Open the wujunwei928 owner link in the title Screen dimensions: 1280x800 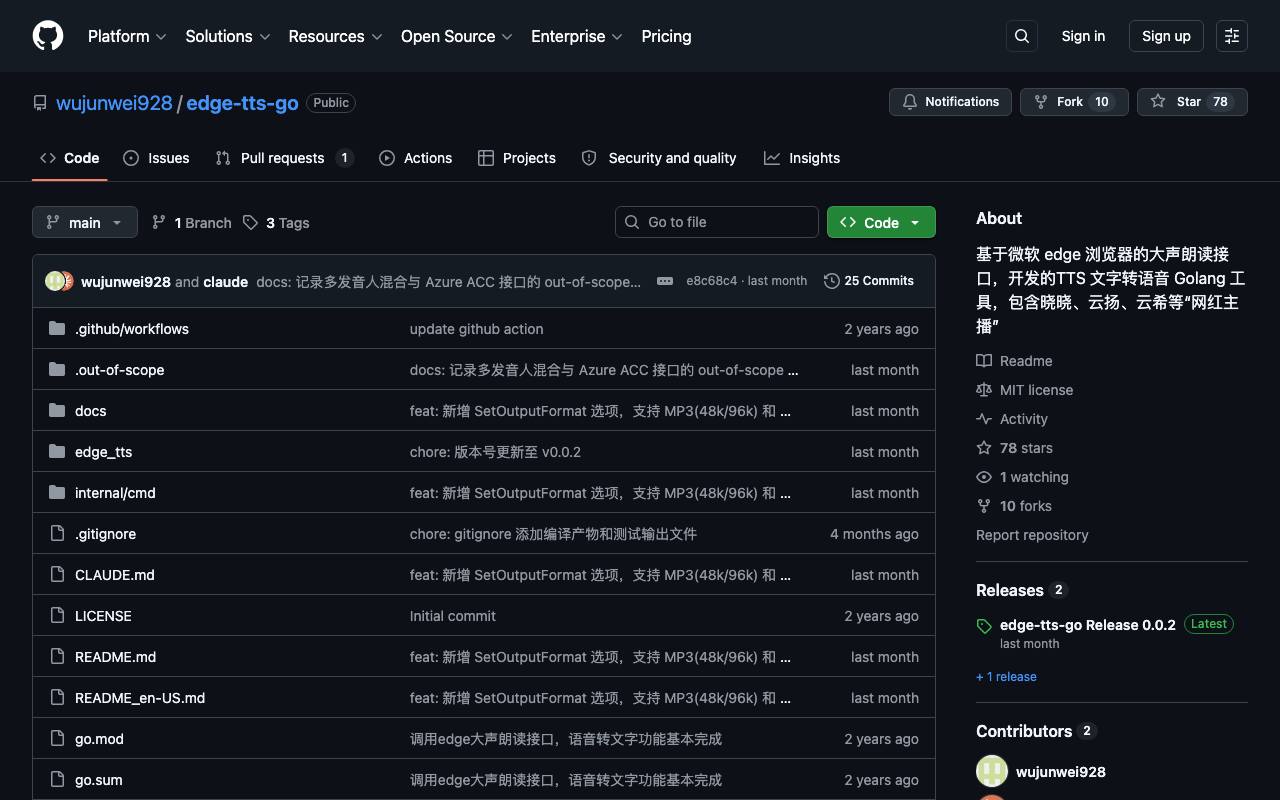tap(114, 103)
